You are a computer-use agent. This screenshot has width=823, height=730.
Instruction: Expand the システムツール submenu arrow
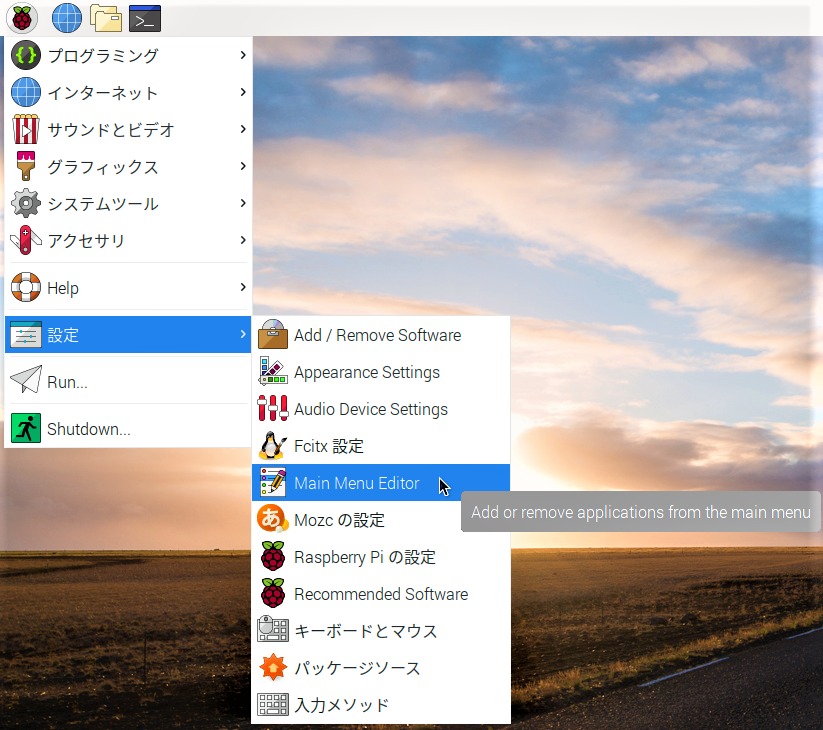(242, 203)
